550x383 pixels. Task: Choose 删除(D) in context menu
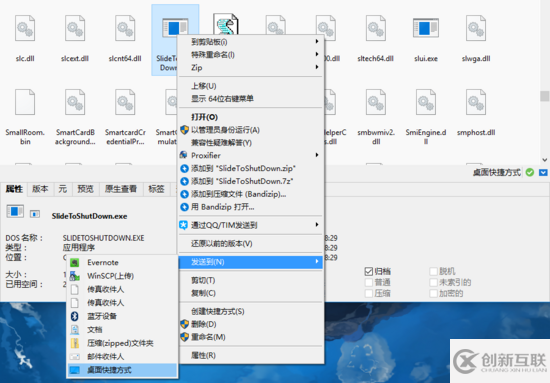coord(251,324)
